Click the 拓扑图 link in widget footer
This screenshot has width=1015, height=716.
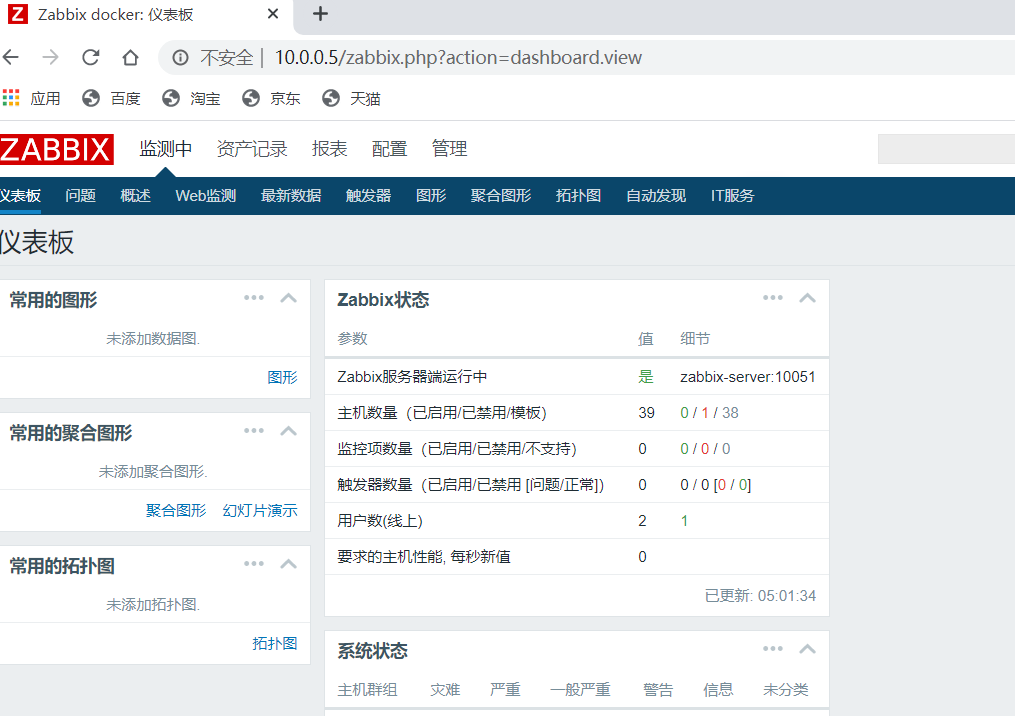275,643
